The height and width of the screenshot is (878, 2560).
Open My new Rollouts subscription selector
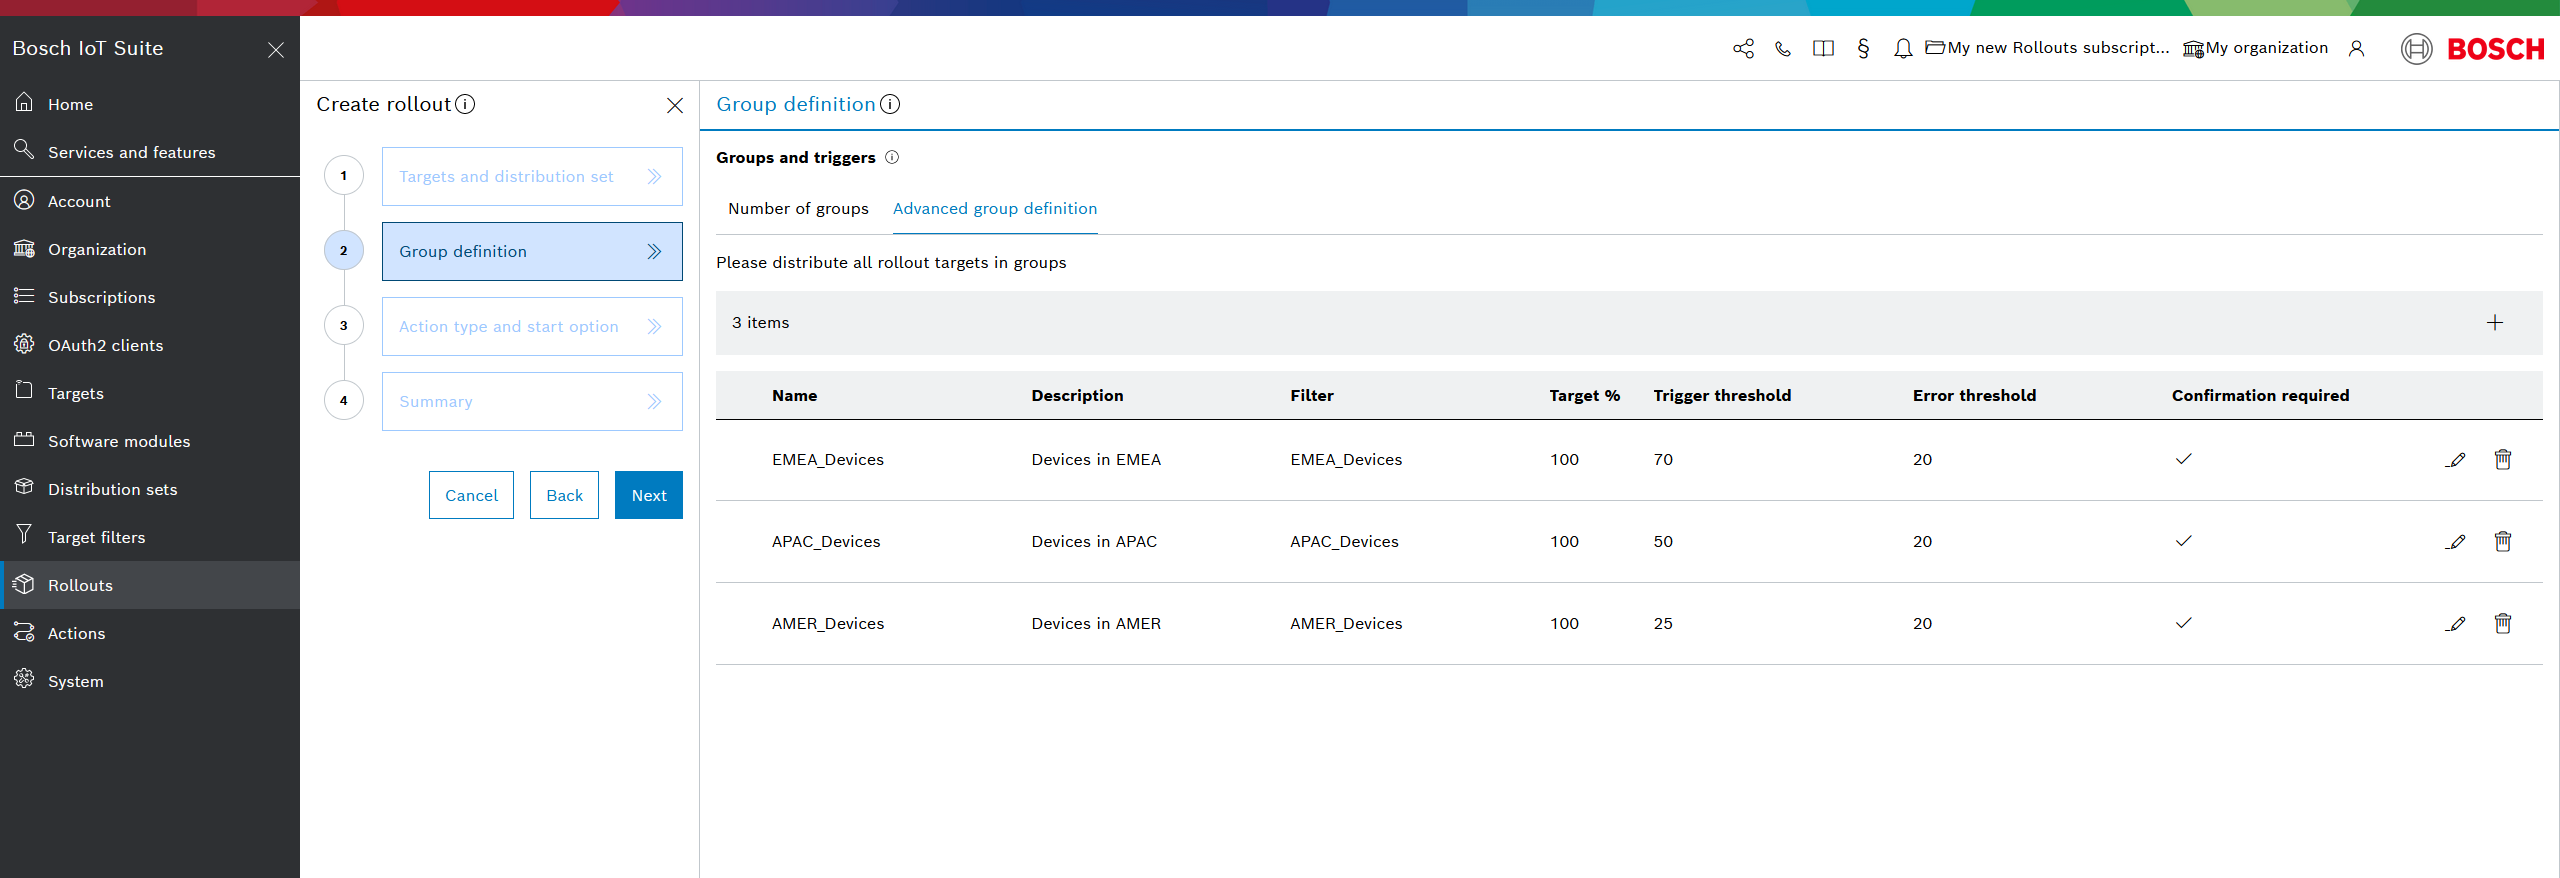[2047, 48]
